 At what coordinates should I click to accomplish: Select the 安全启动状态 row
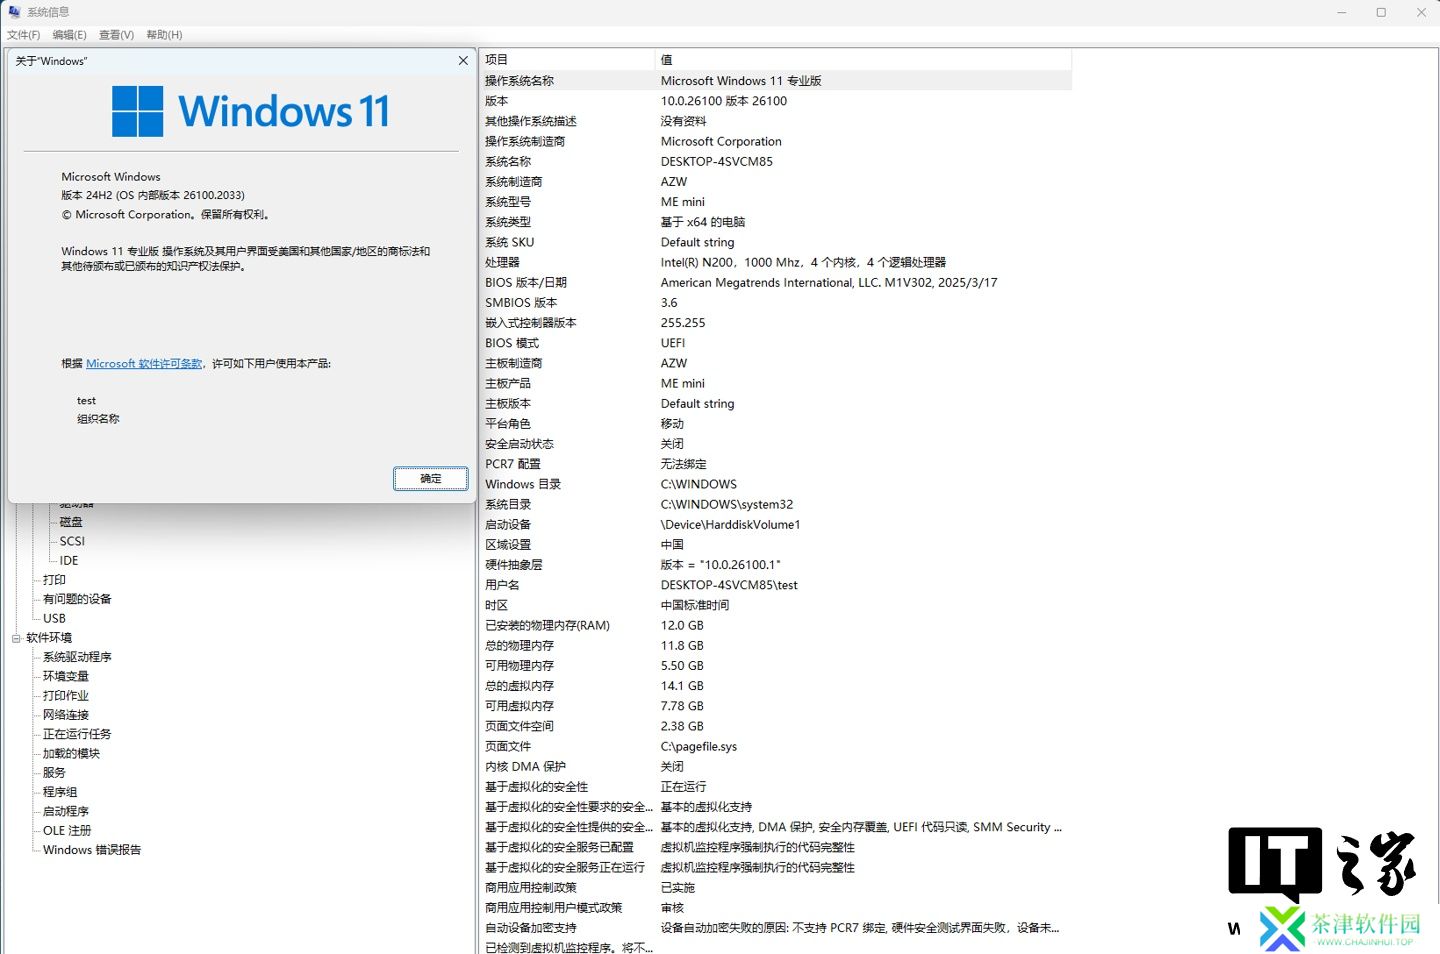775,444
